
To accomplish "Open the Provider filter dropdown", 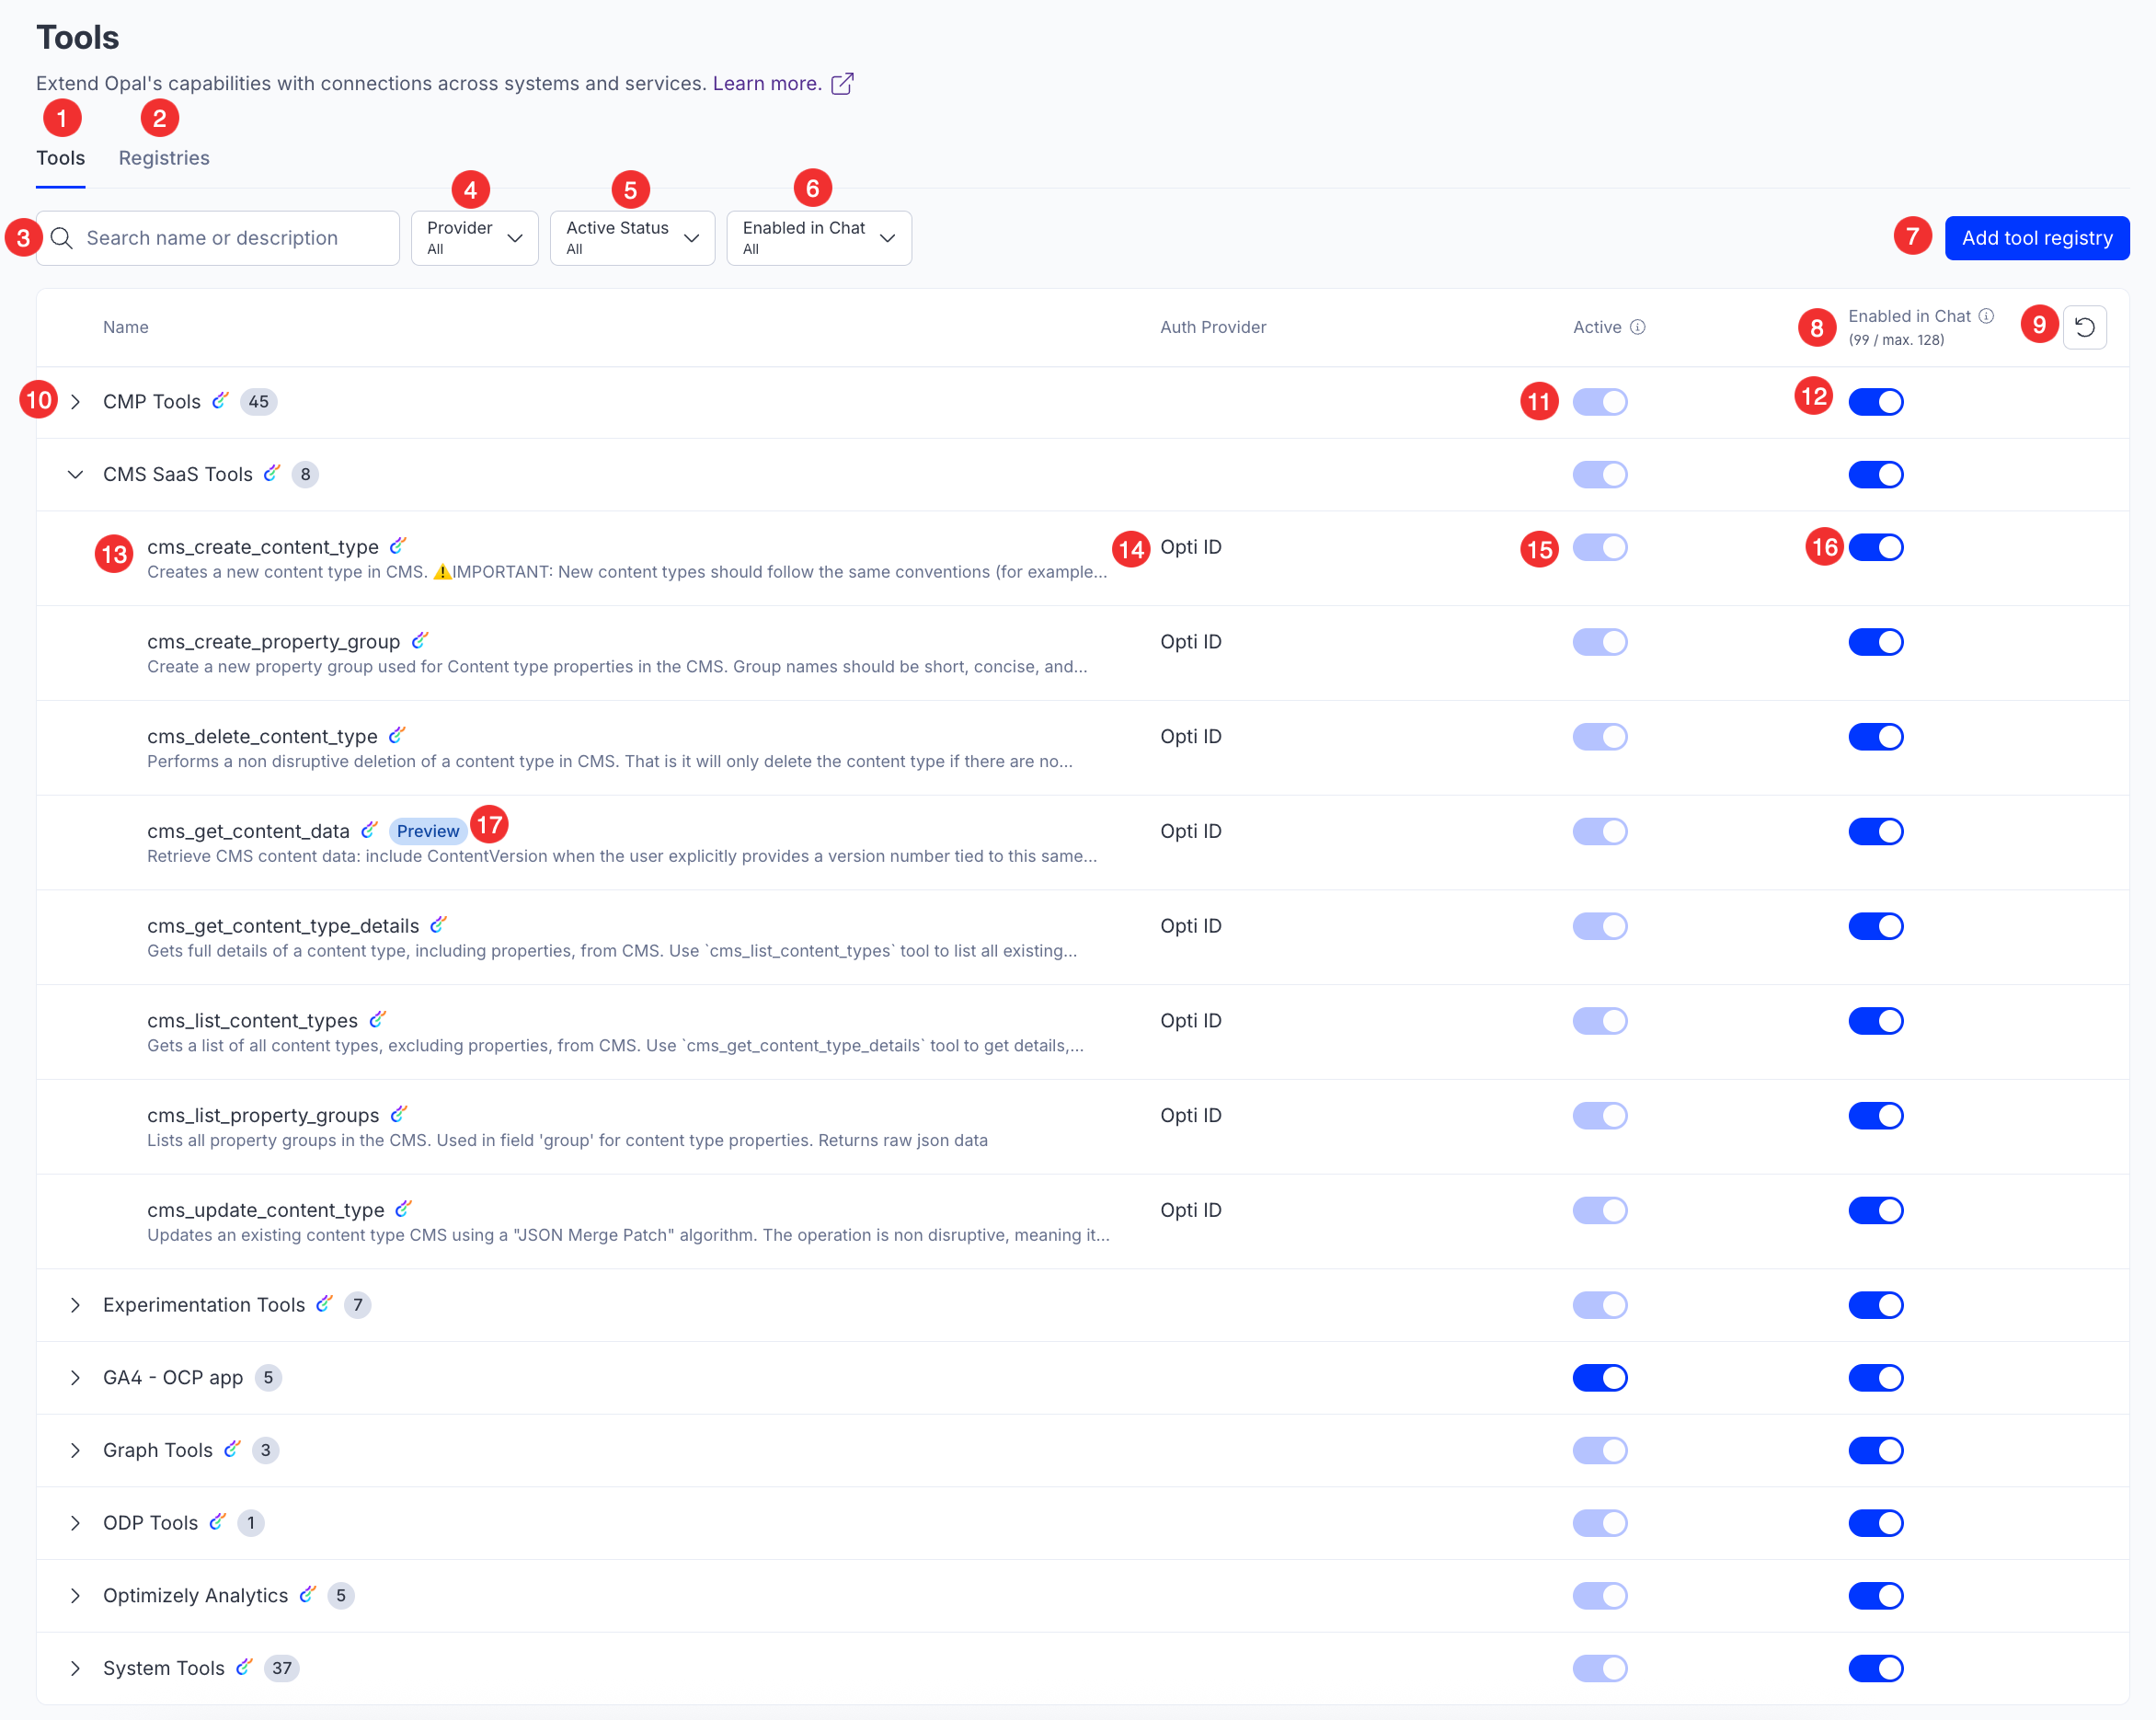I will (x=474, y=238).
